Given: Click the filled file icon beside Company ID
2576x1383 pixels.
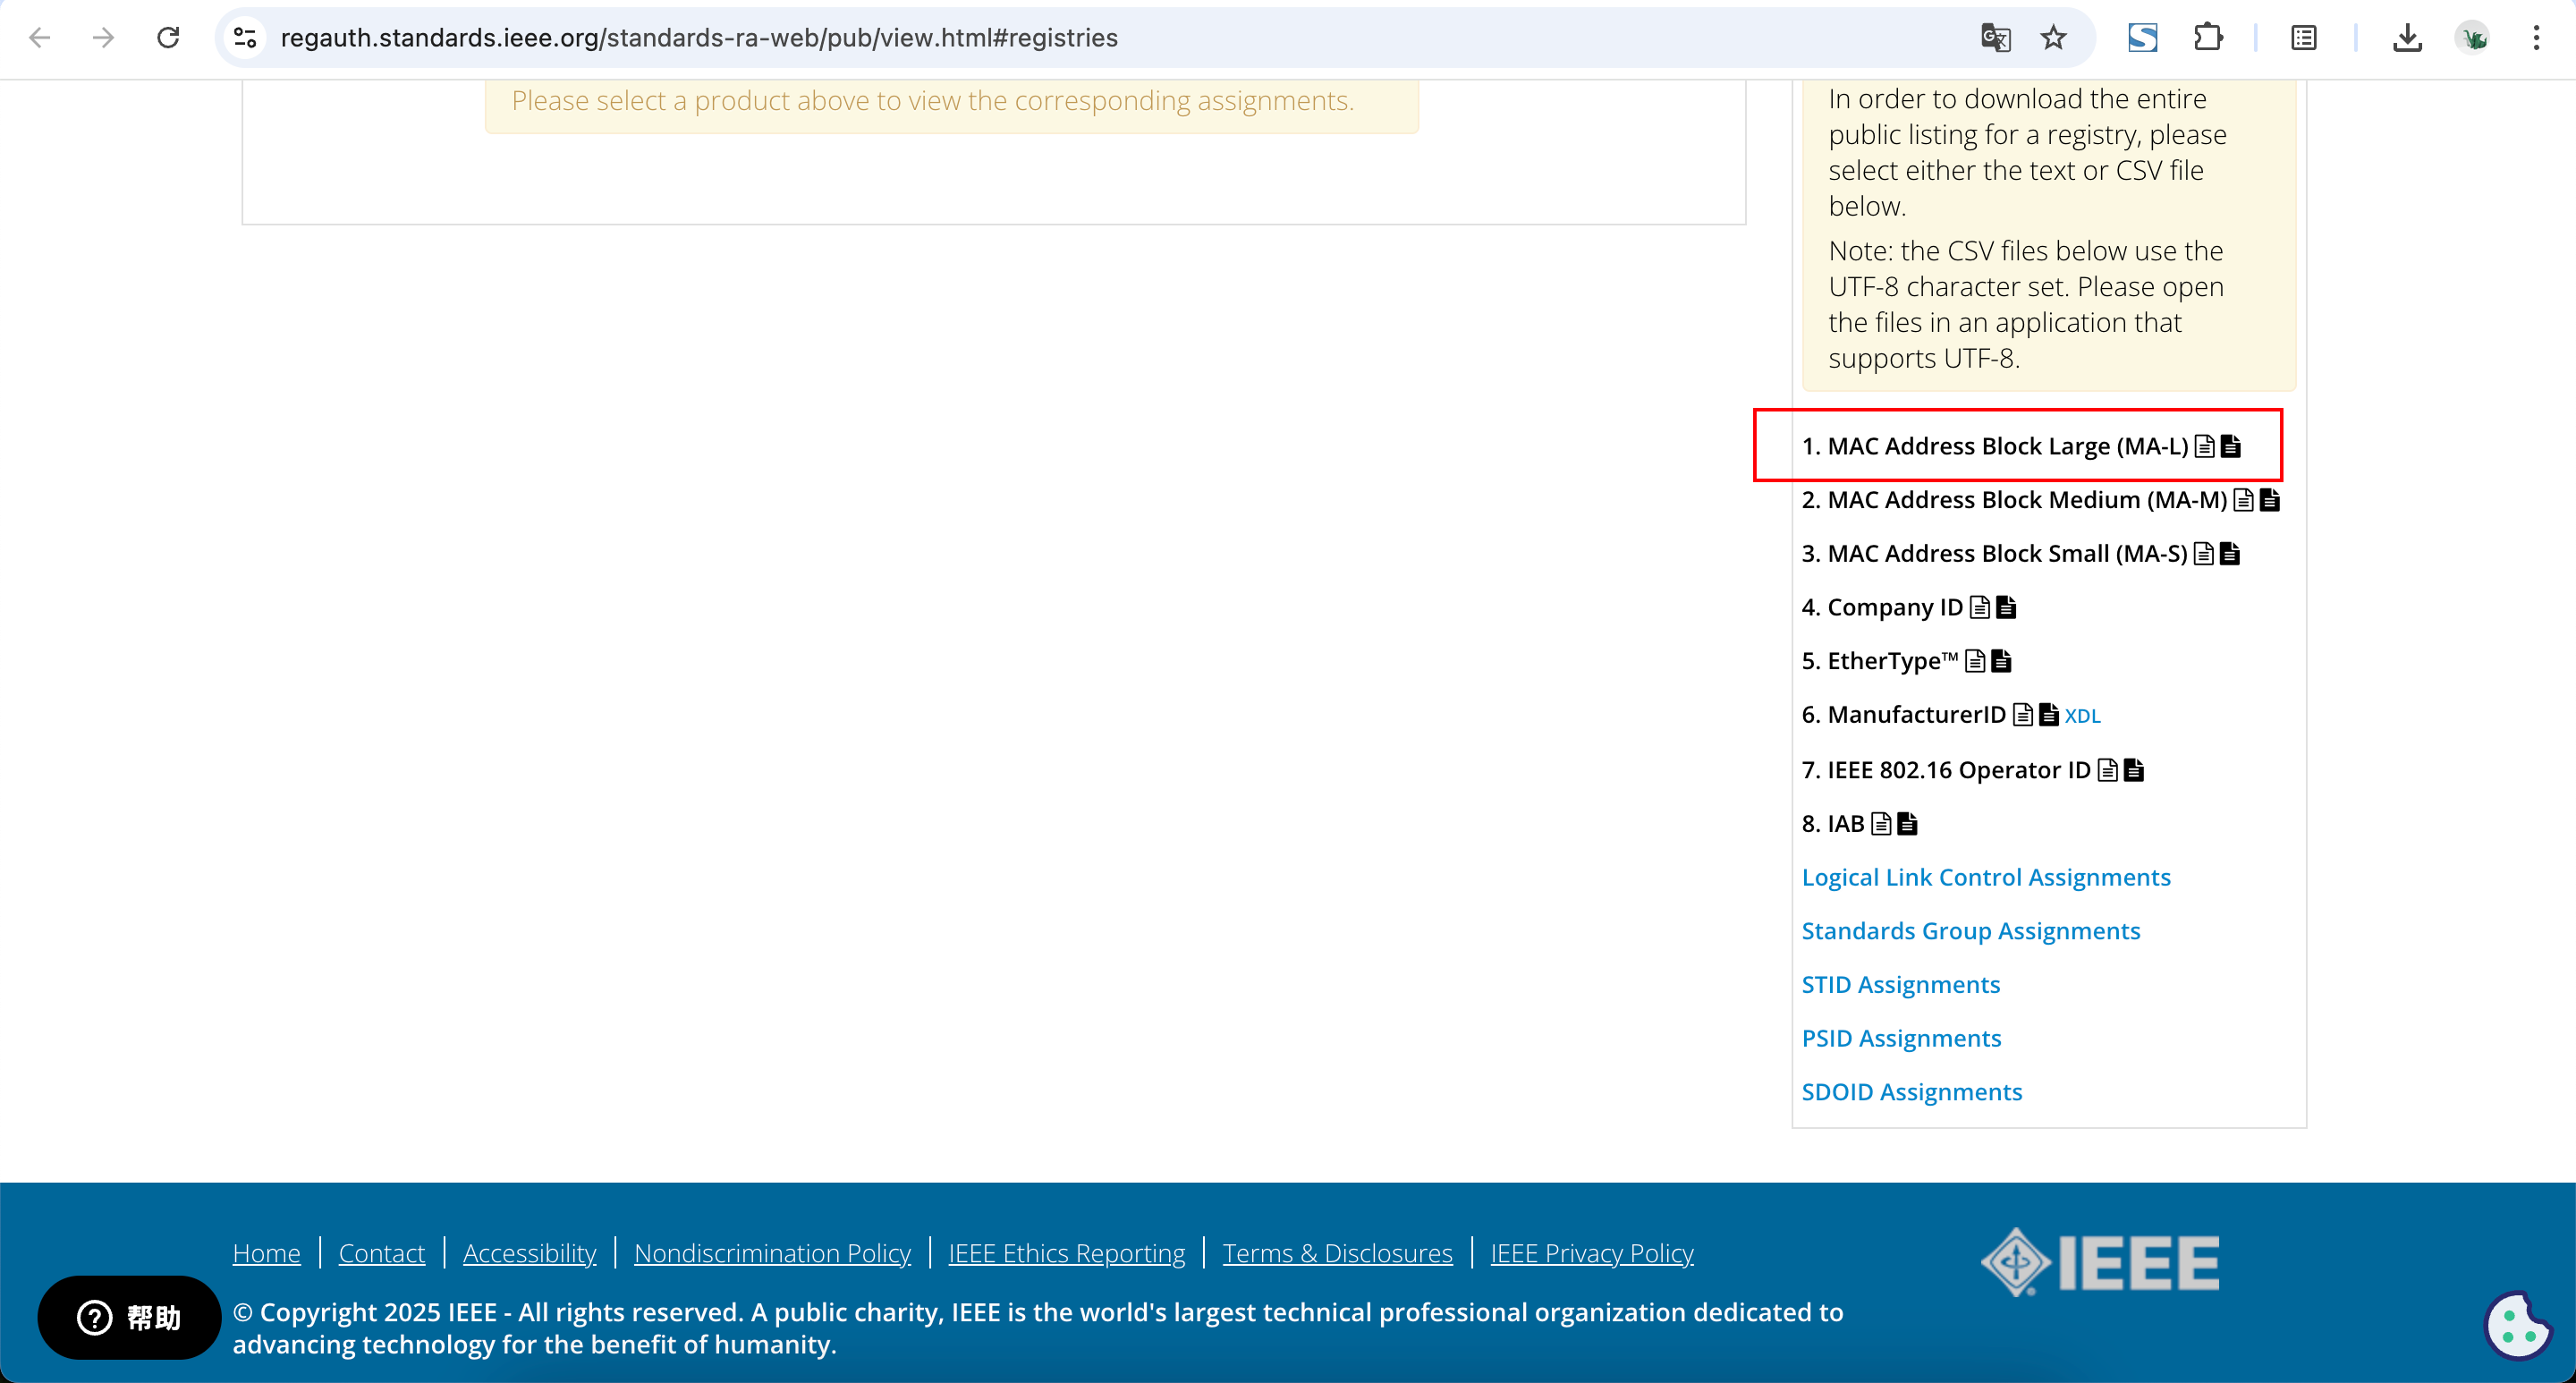Looking at the screenshot, I should coord(2005,607).
